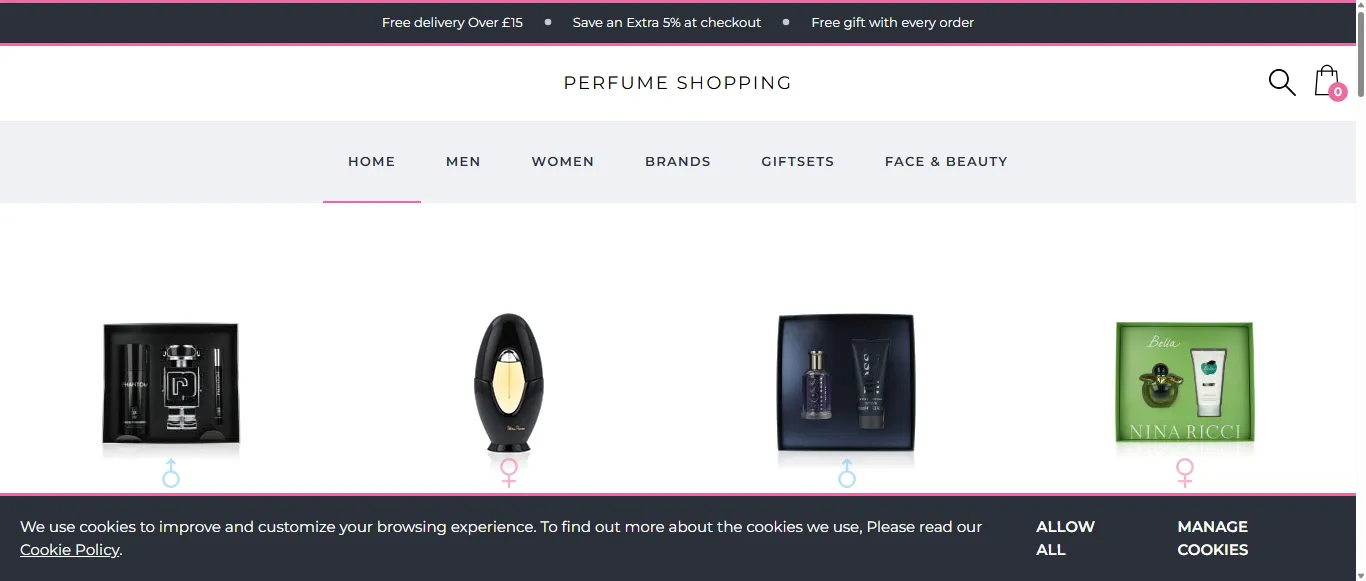1366x581 pixels.
Task: Click the cart item count badge
Action: tap(1338, 92)
